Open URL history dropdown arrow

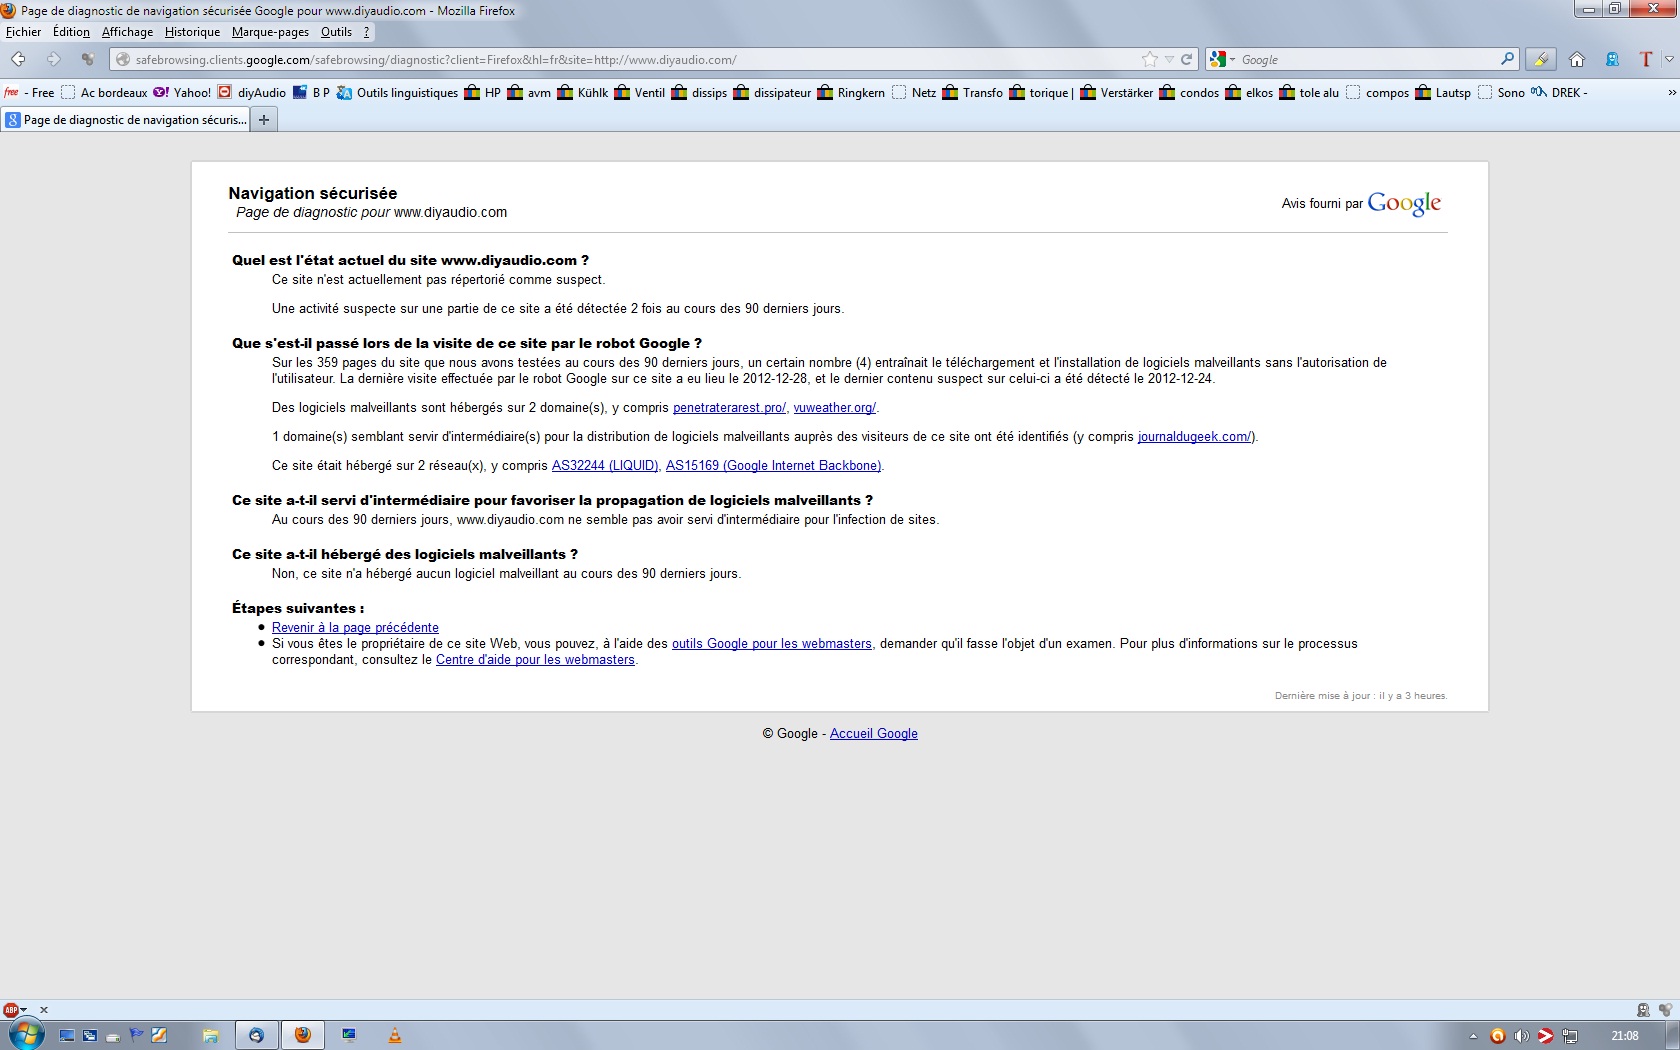click(1169, 59)
